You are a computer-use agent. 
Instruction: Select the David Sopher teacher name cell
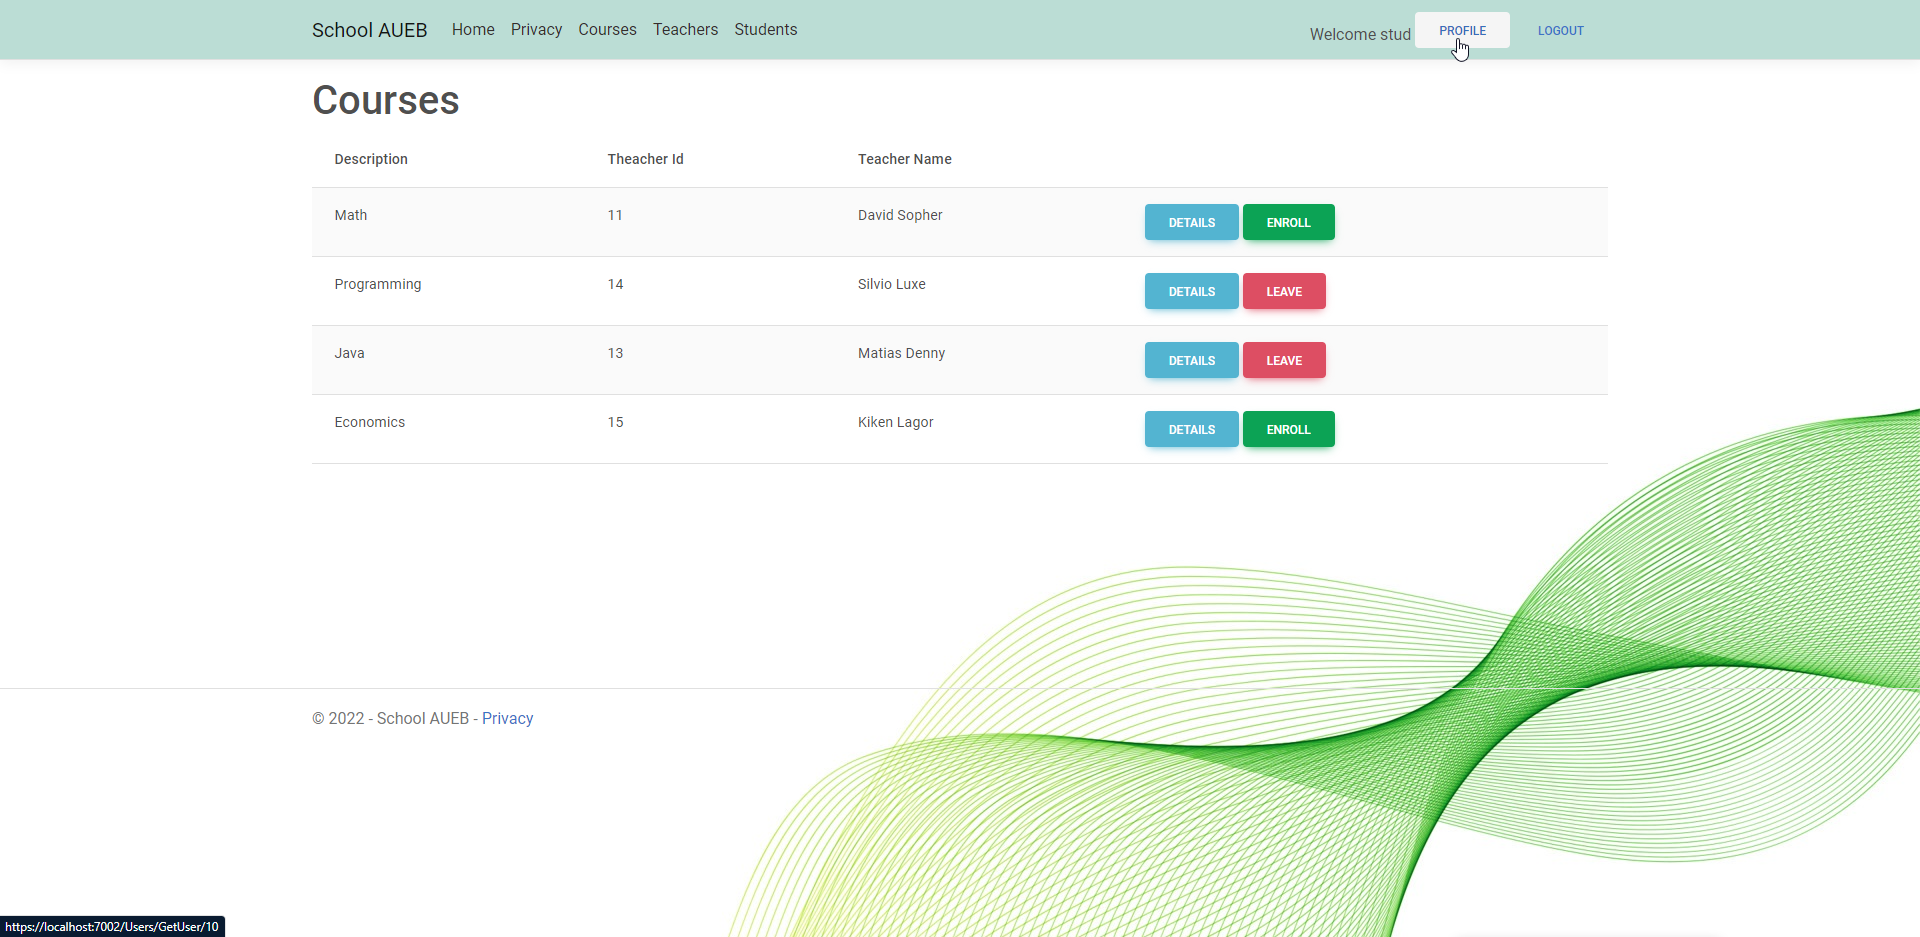(x=900, y=215)
